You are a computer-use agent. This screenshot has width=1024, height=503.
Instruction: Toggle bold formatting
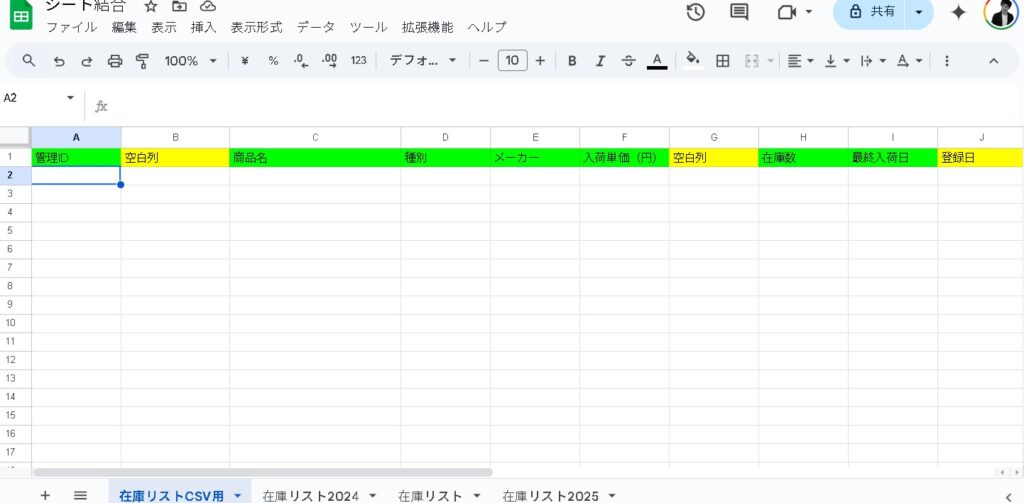[572, 61]
